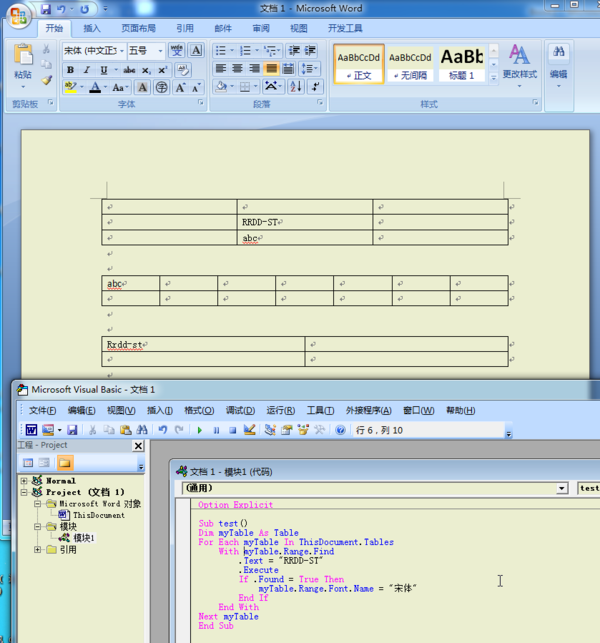Toggle design mode in VBA toolbar
The width and height of the screenshot is (600, 643).
pos(250,430)
